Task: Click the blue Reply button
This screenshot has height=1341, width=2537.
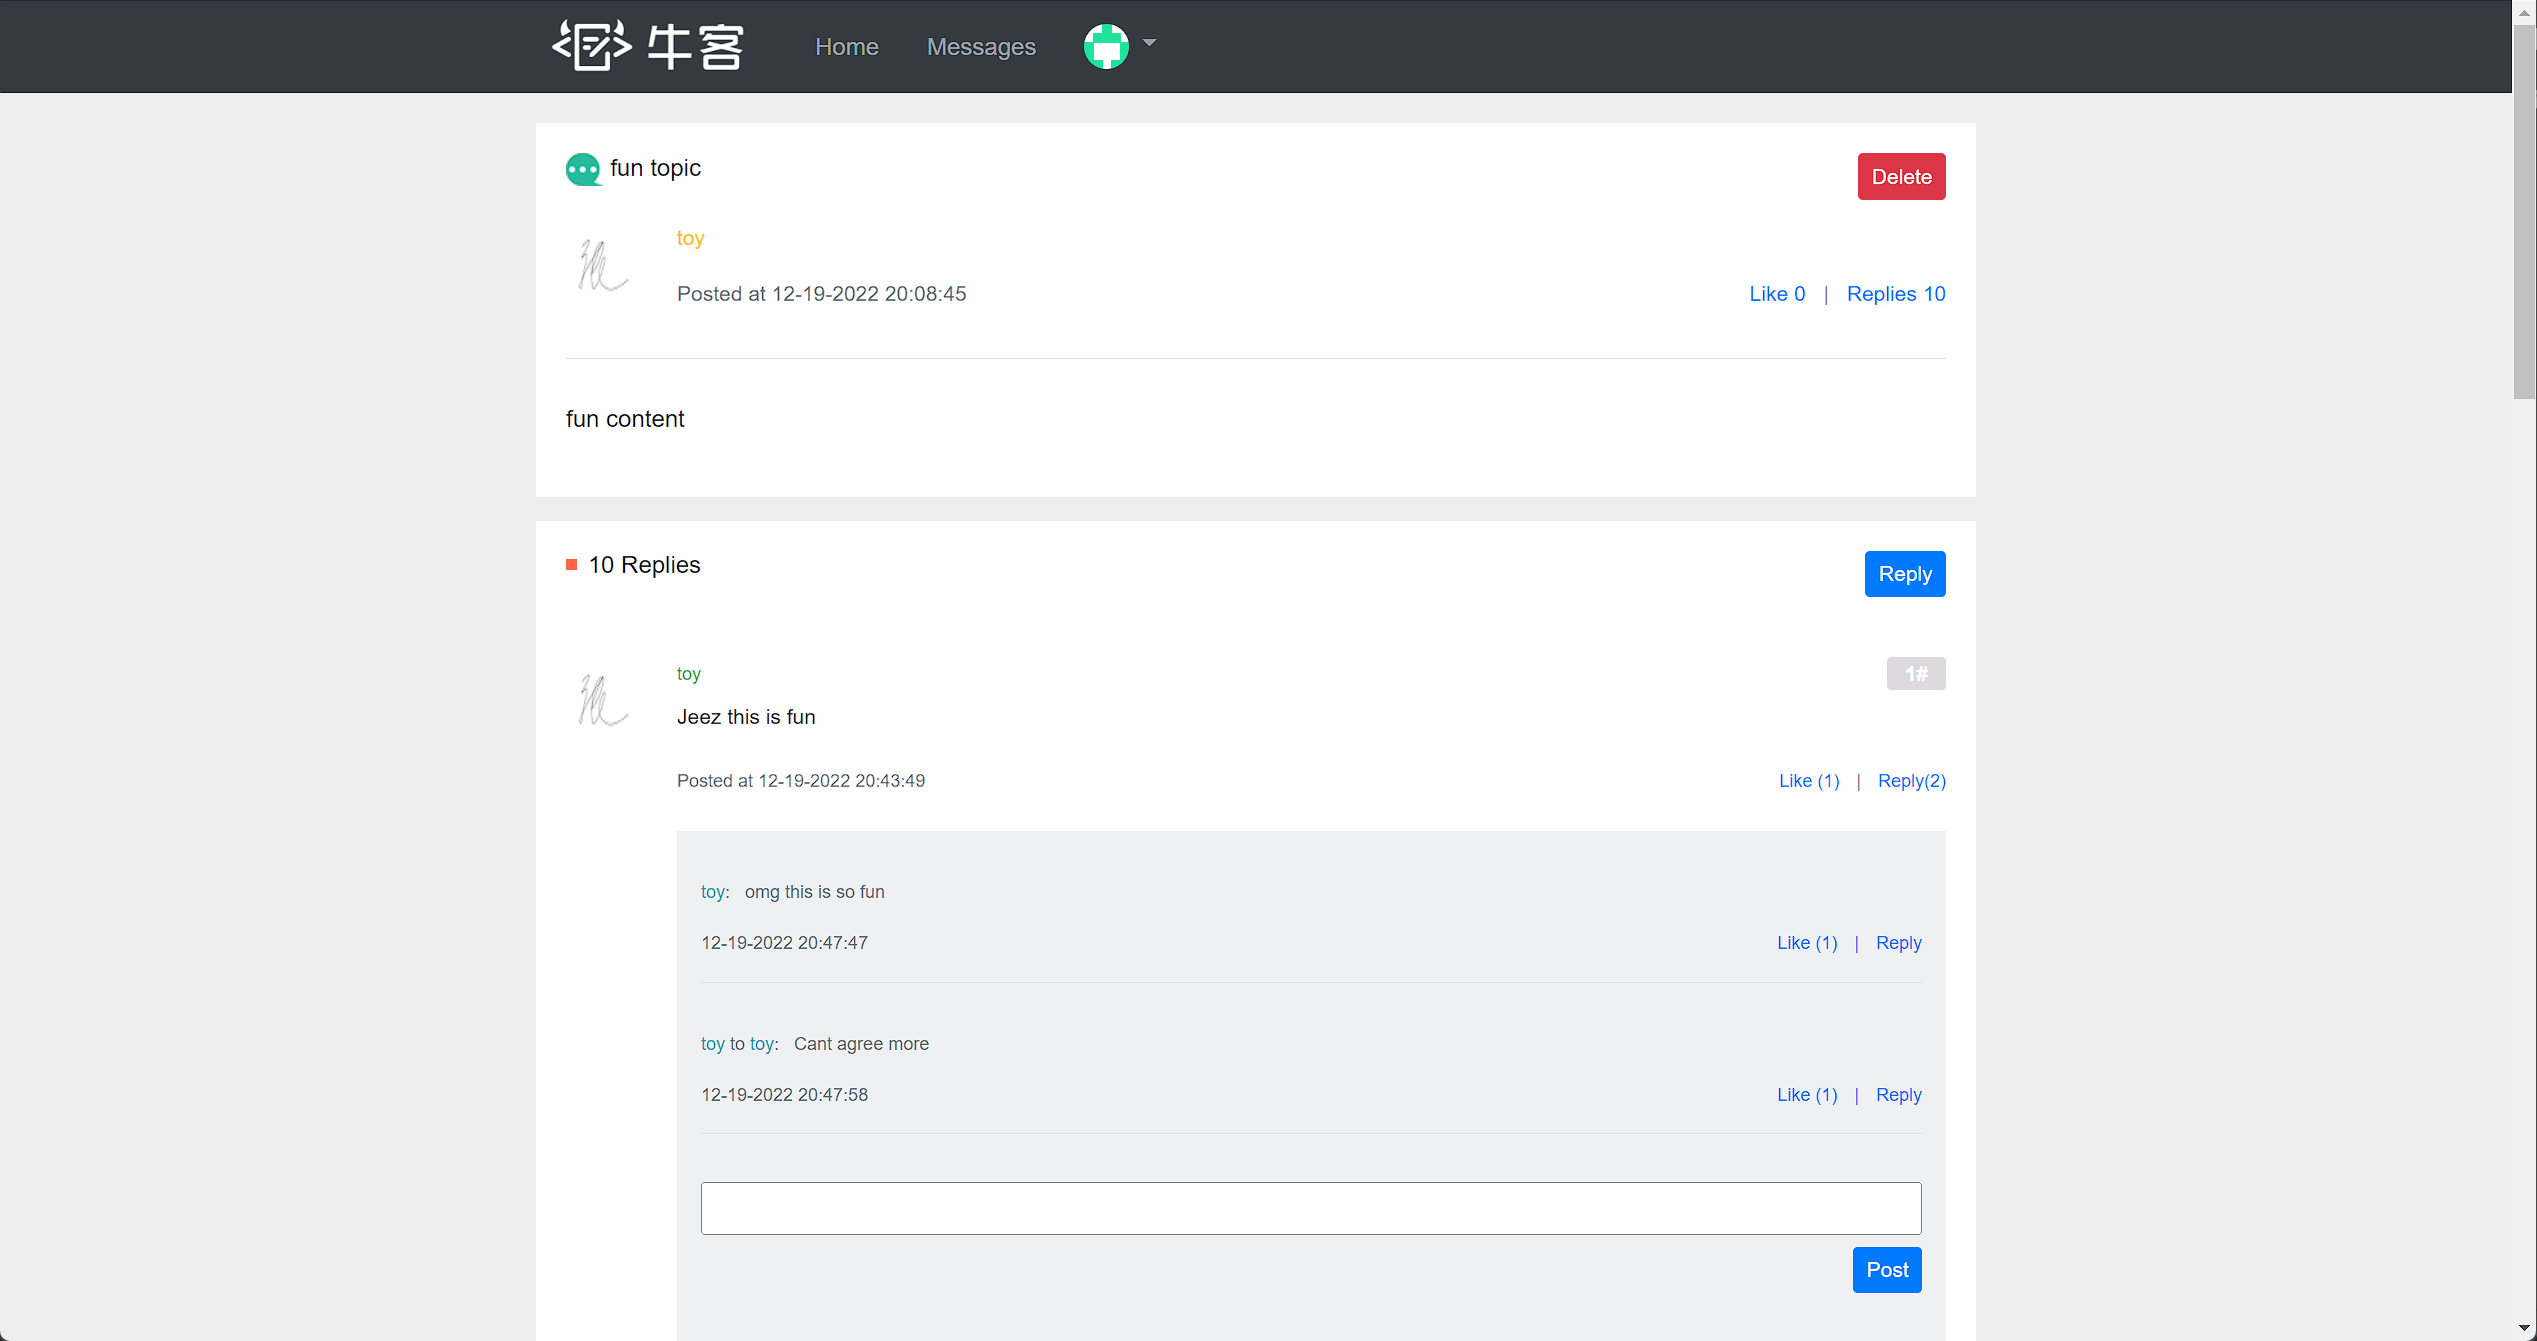Action: click(1904, 574)
